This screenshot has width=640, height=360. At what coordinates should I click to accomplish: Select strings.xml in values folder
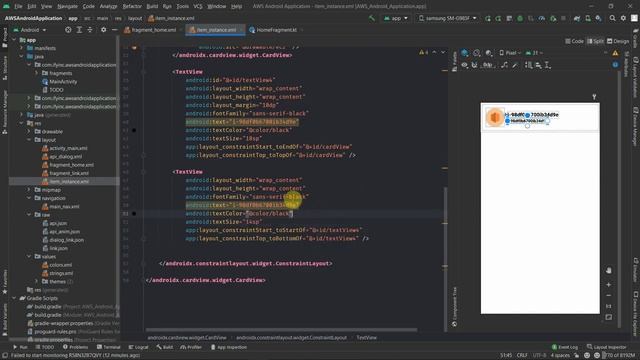coord(58,273)
